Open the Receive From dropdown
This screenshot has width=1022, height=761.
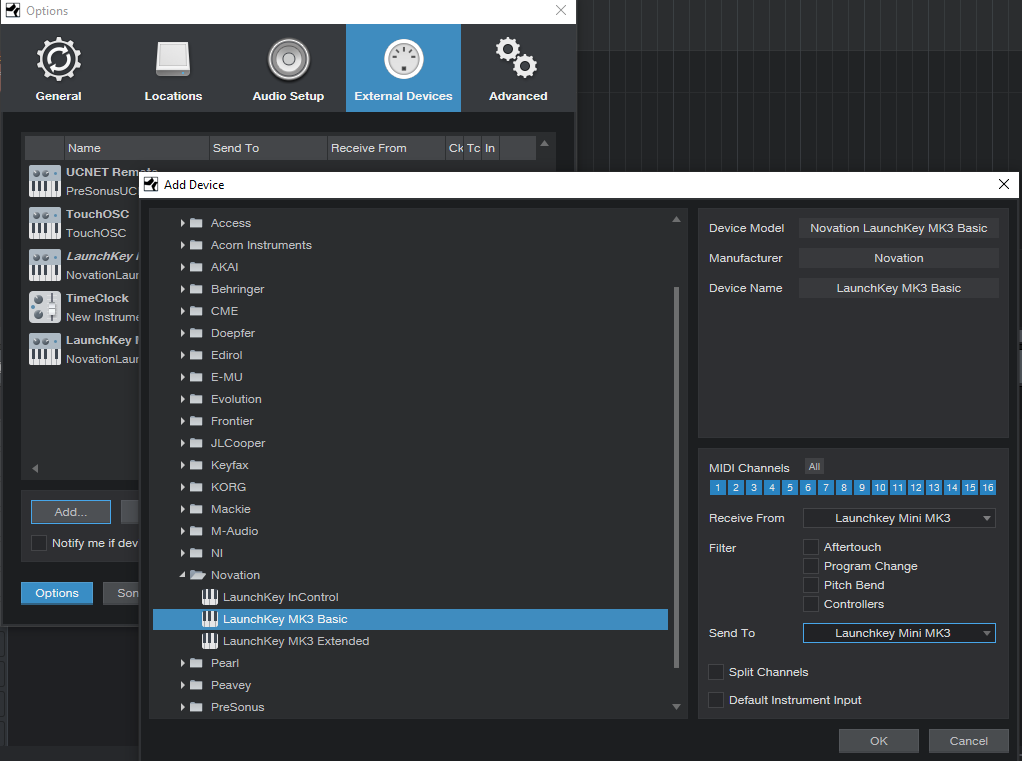[899, 518]
